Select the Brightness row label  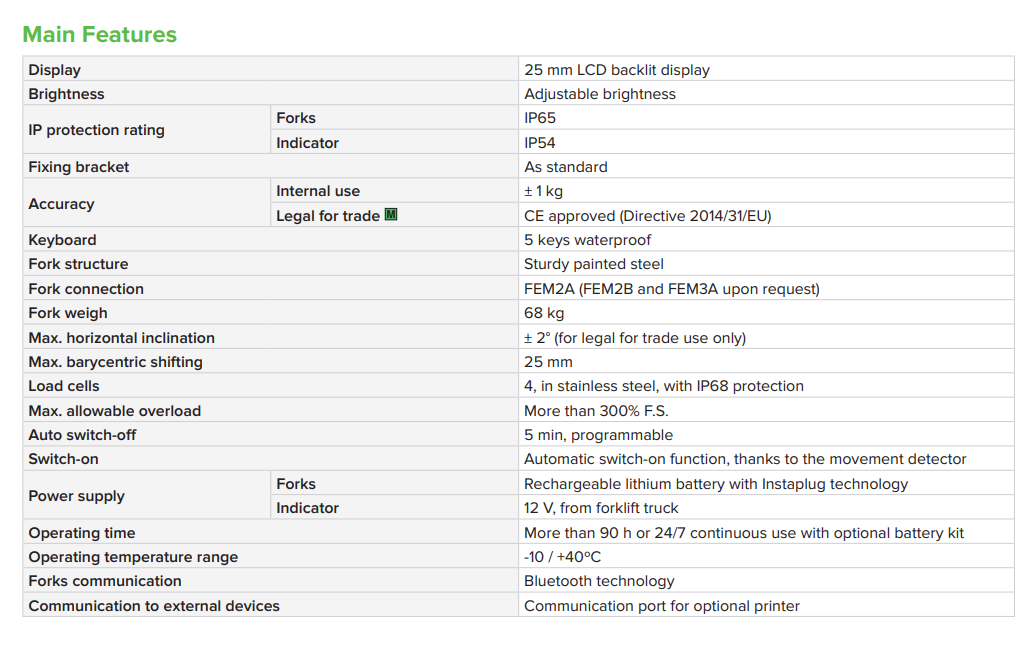pos(66,94)
